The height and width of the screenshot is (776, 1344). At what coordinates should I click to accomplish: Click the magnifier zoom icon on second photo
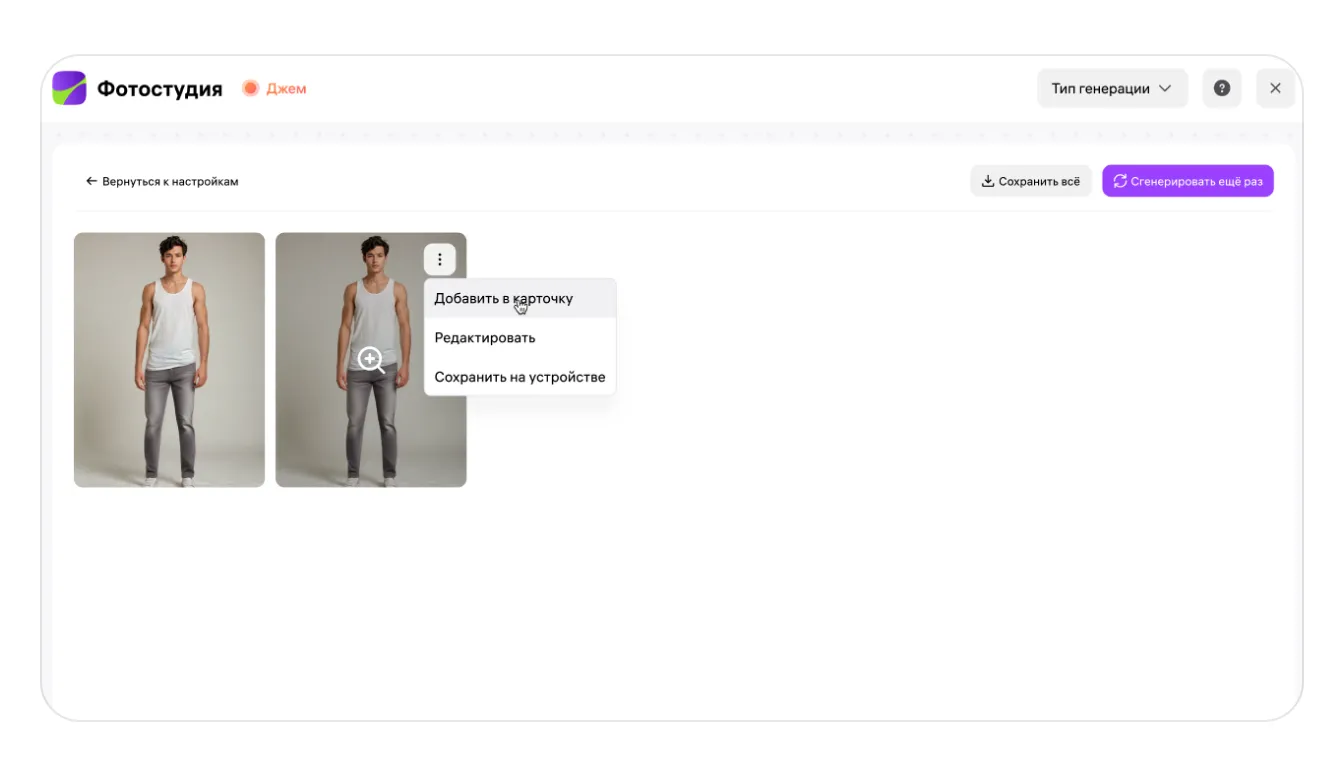[x=371, y=360]
